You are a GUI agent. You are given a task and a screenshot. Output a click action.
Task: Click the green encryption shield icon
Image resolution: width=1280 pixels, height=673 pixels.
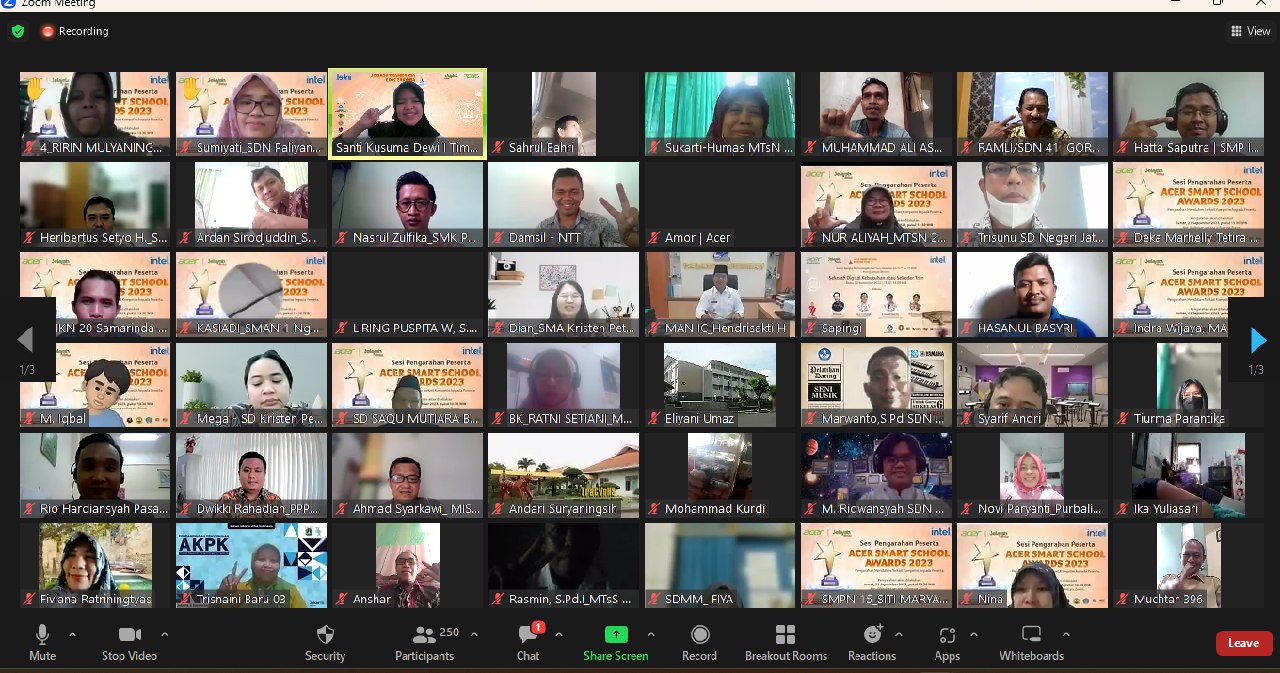pyautogui.click(x=18, y=31)
